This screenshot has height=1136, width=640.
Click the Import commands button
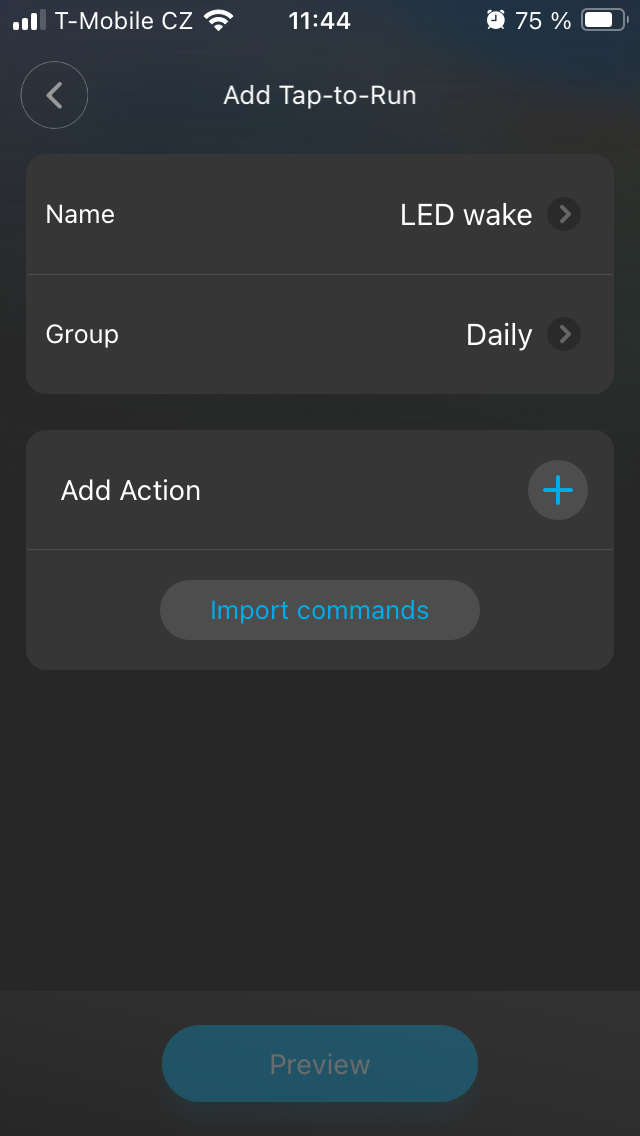click(320, 610)
